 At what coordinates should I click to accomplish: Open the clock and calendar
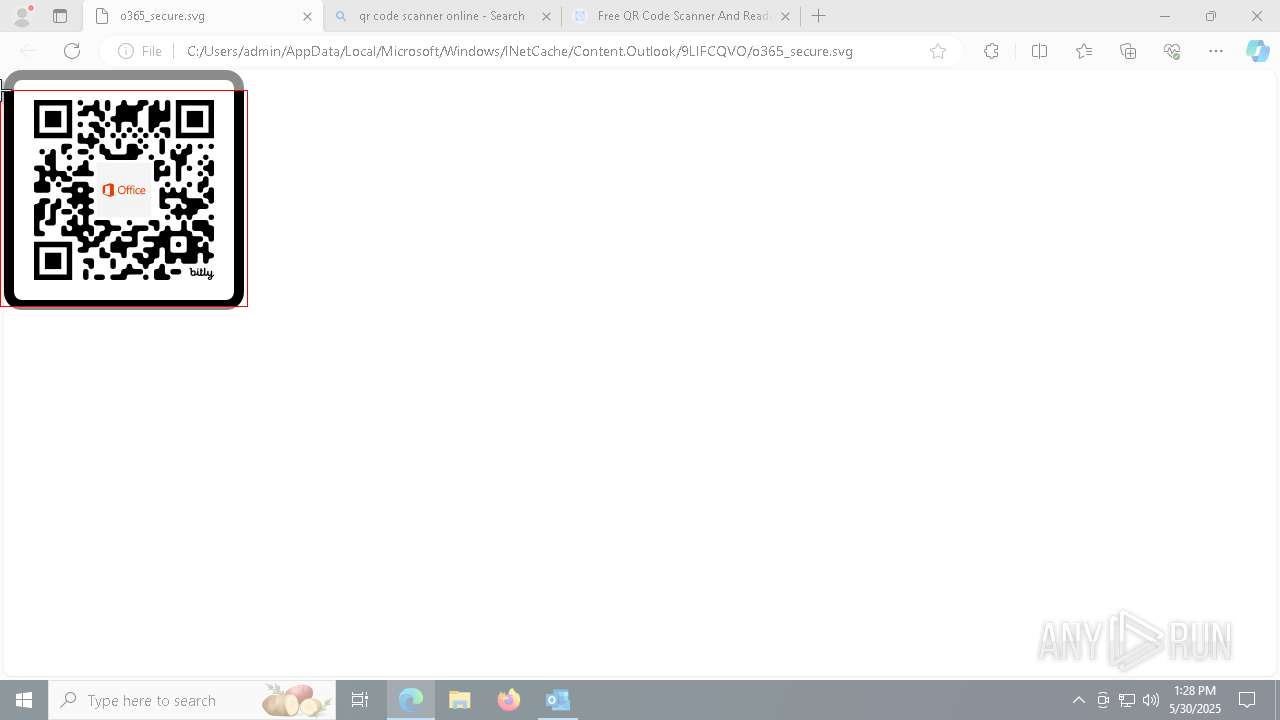click(x=1195, y=700)
